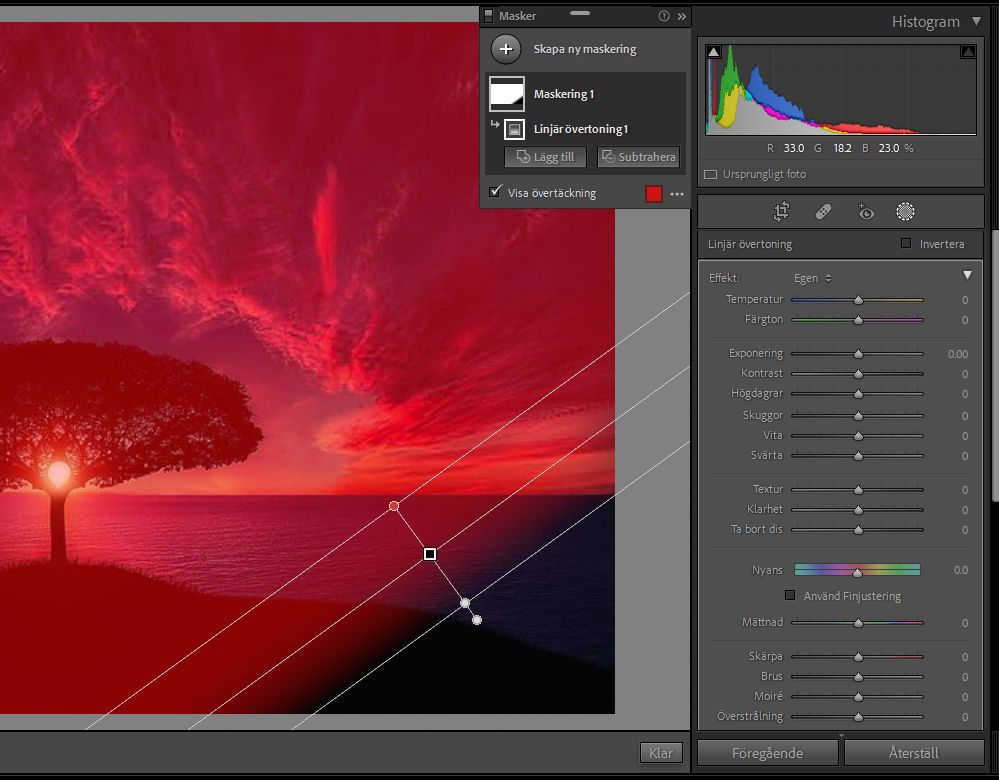
Task: Select the Maskering 1 mask entry
Action: pyautogui.click(x=563, y=94)
